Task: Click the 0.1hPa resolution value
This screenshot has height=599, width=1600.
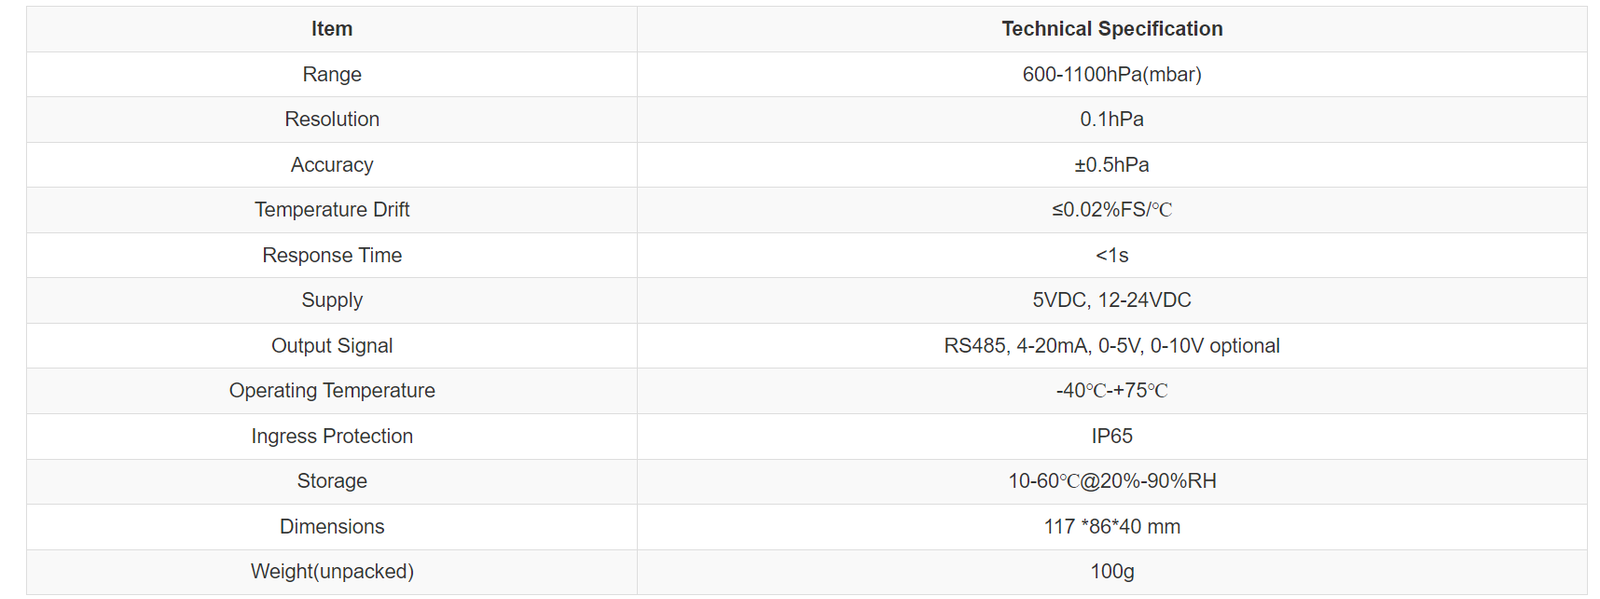Action: tap(1112, 119)
